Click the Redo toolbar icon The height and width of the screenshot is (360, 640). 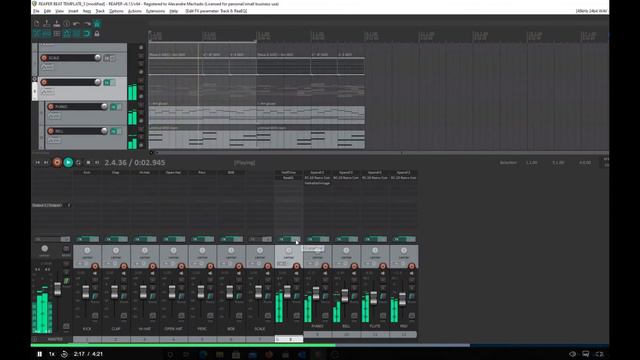pyautogui.click(x=87, y=24)
